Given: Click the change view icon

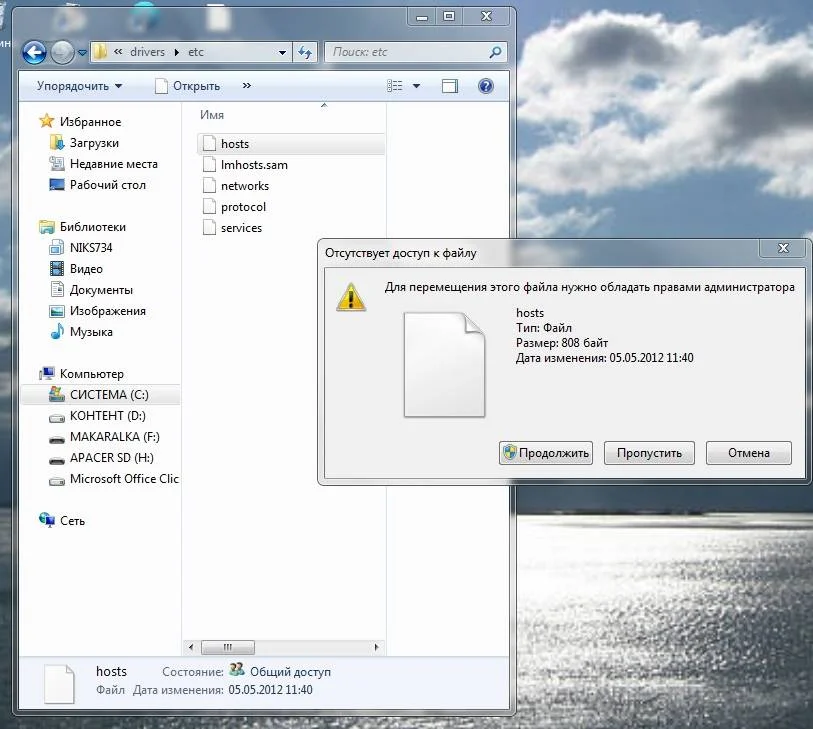Looking at the screenshot, I should coord(396,86).
